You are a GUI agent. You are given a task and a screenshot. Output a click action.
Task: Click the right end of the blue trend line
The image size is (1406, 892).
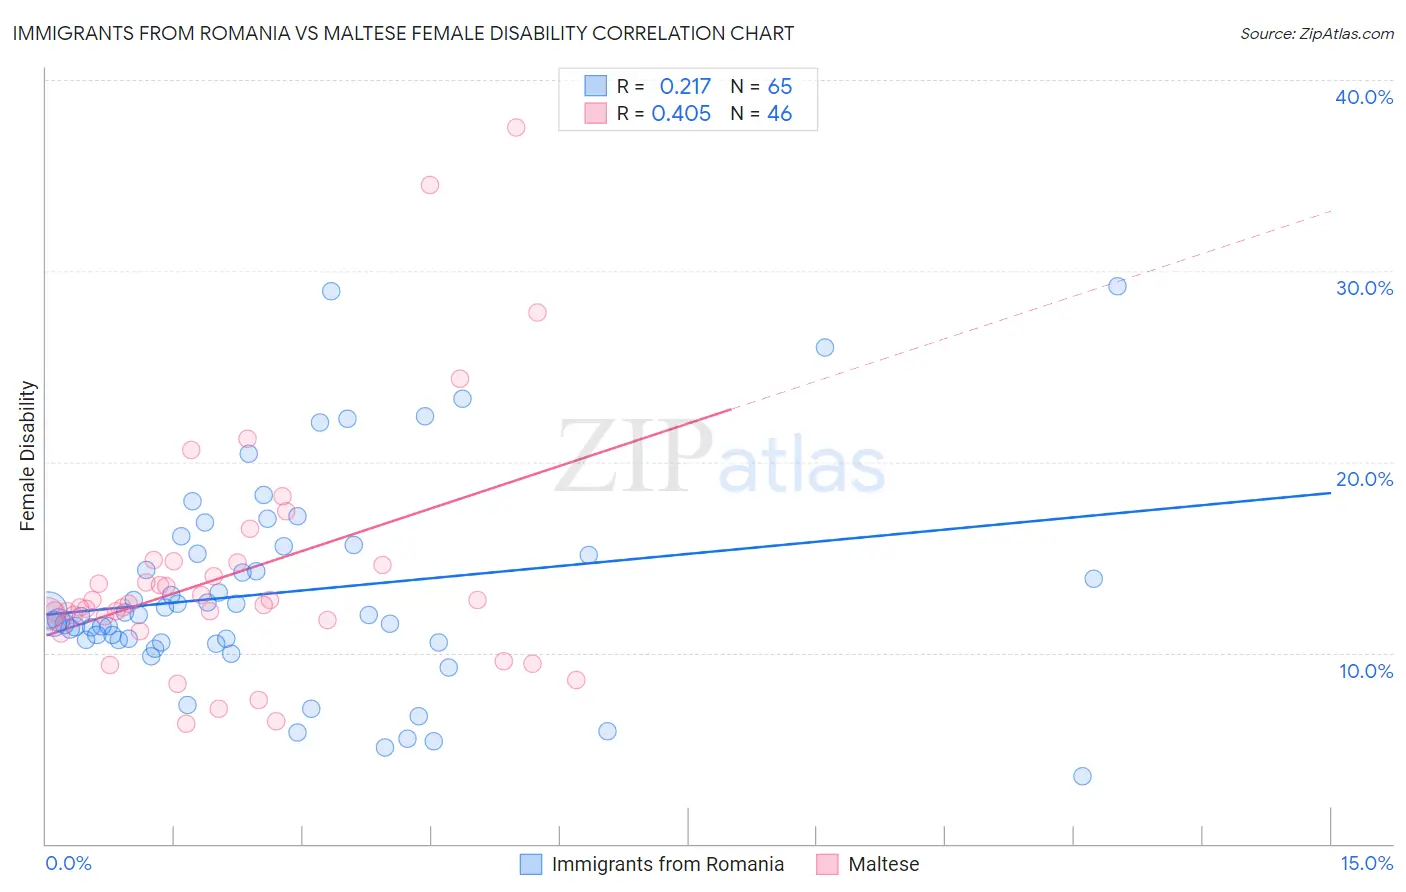coord(1329,493)
